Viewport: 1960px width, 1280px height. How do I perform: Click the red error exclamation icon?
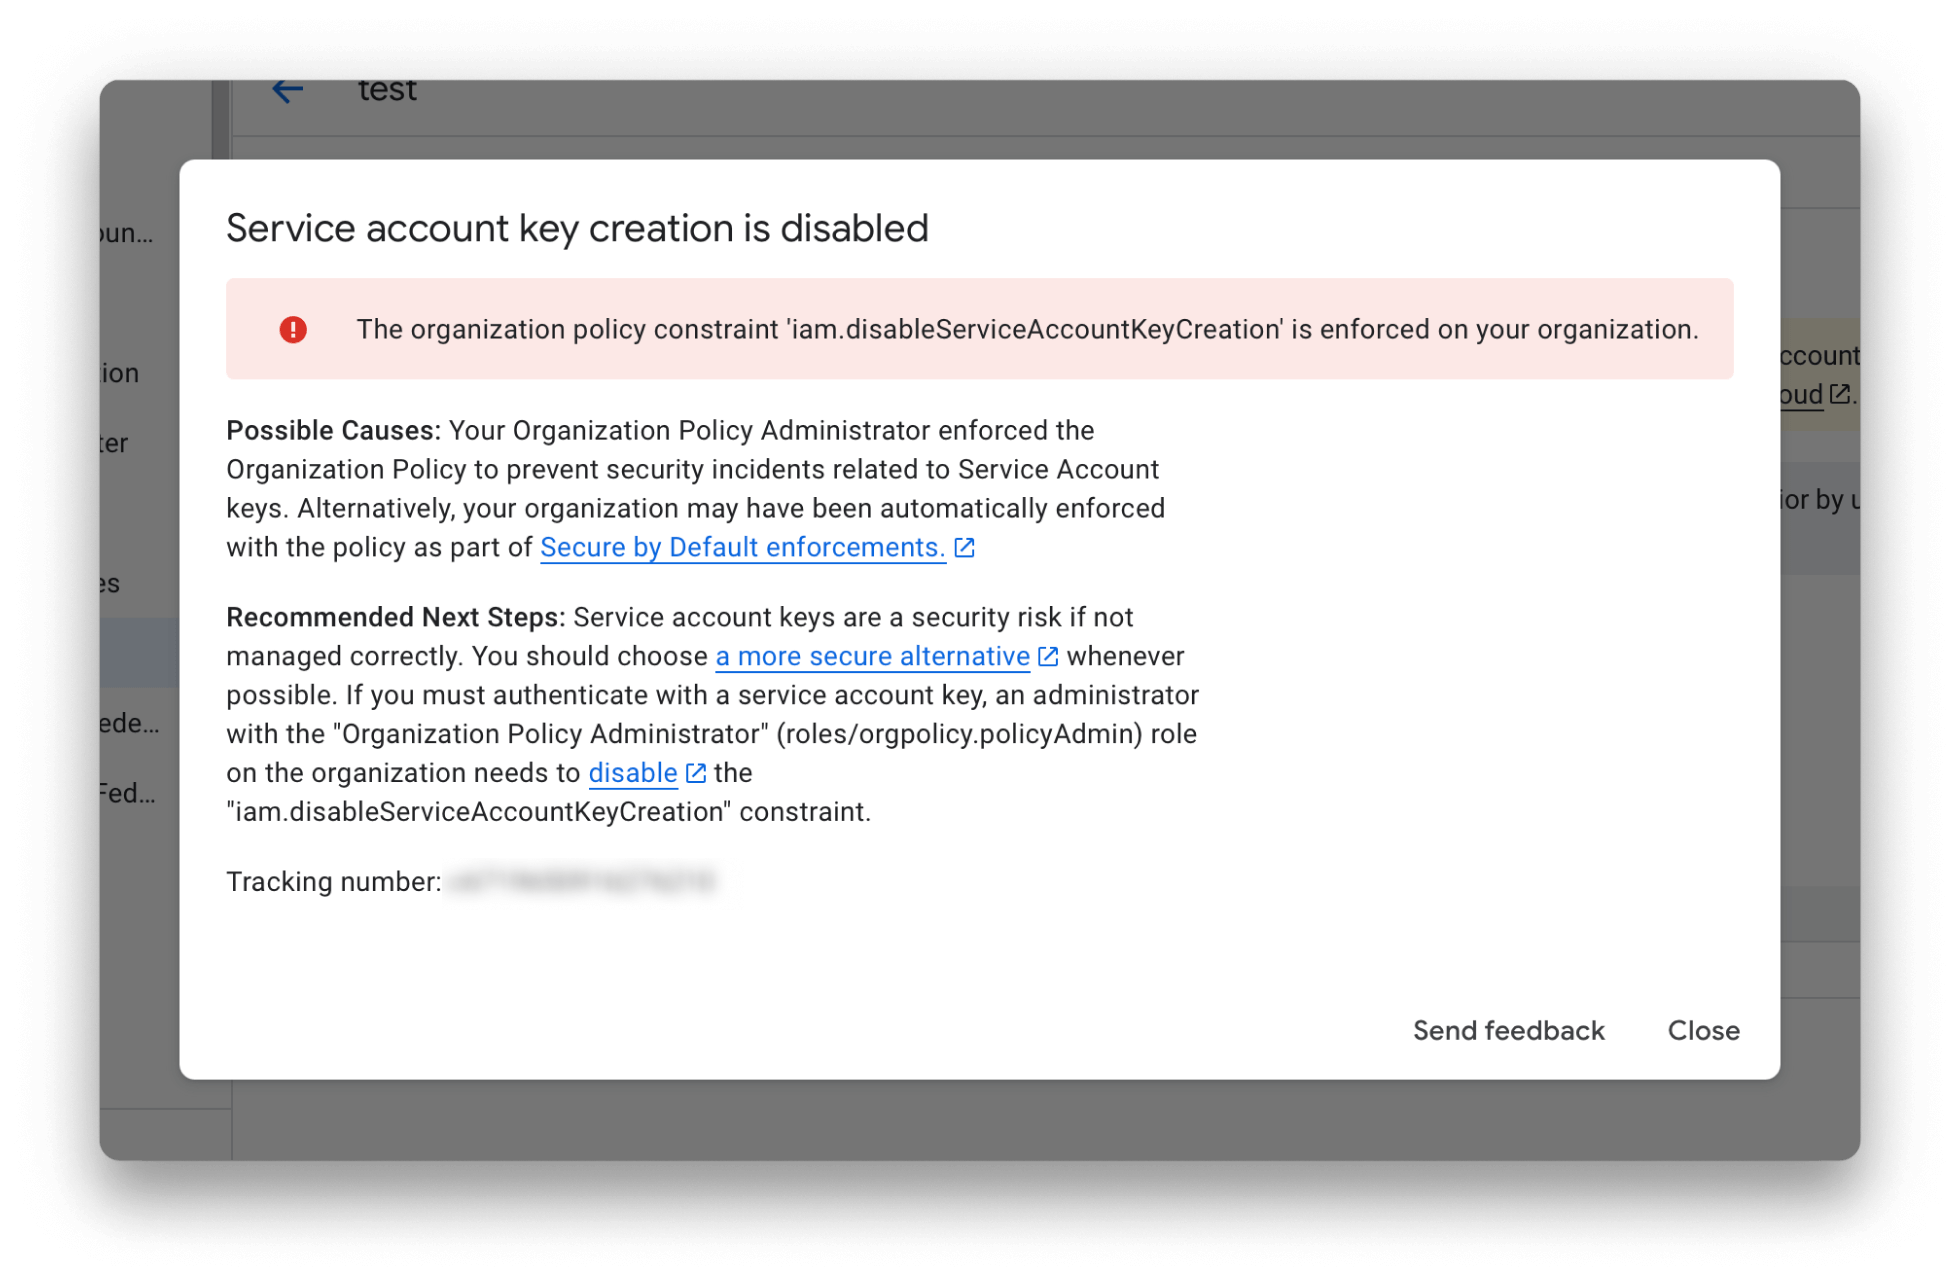(x=293, y=330)
